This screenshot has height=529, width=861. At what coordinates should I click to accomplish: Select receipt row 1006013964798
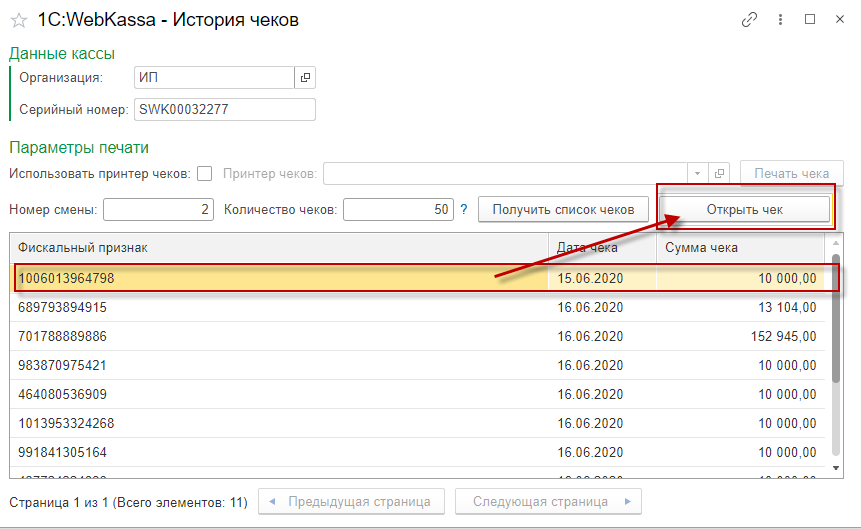point(417,279)
